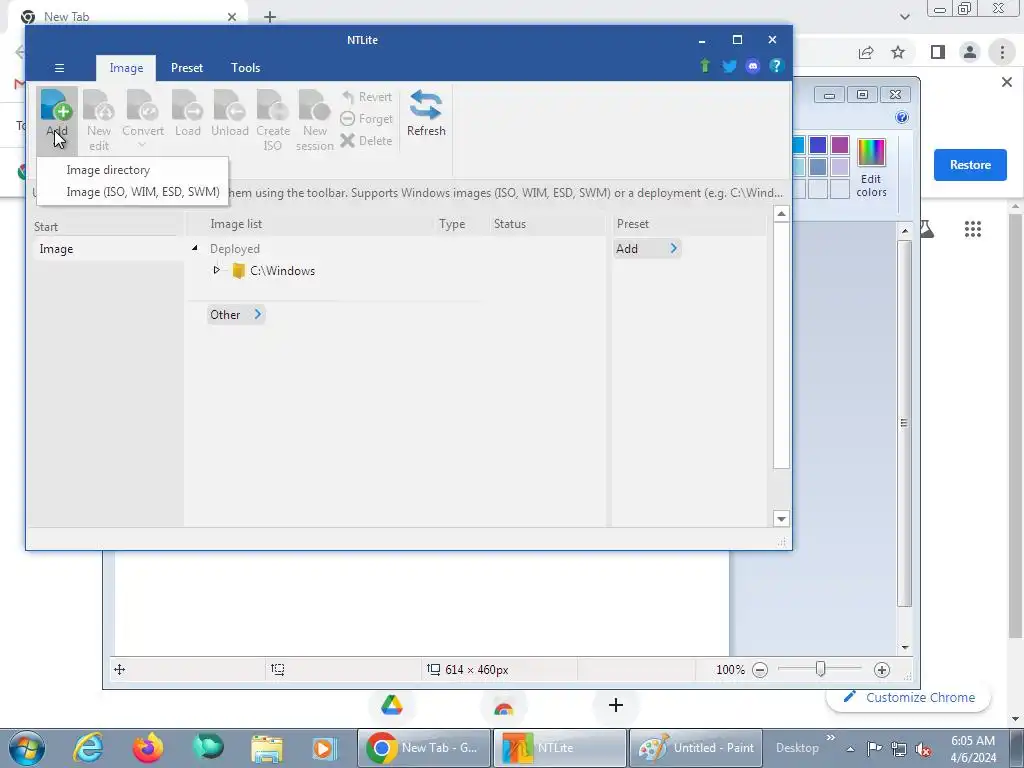The width and height of the screenshot is (1024, 768).
Task: Open the Google Drive shortcut
Action: [x=391, y=705]
